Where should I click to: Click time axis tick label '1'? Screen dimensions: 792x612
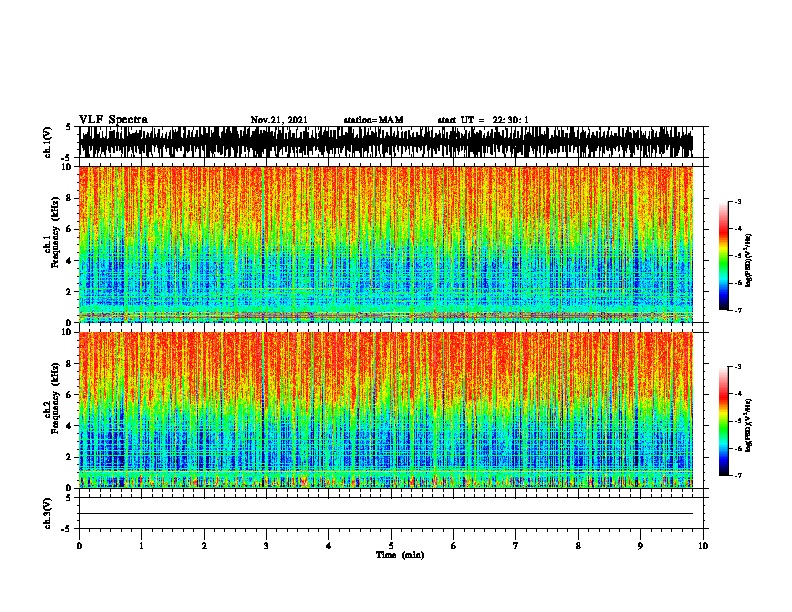click(x=141, y=546)
